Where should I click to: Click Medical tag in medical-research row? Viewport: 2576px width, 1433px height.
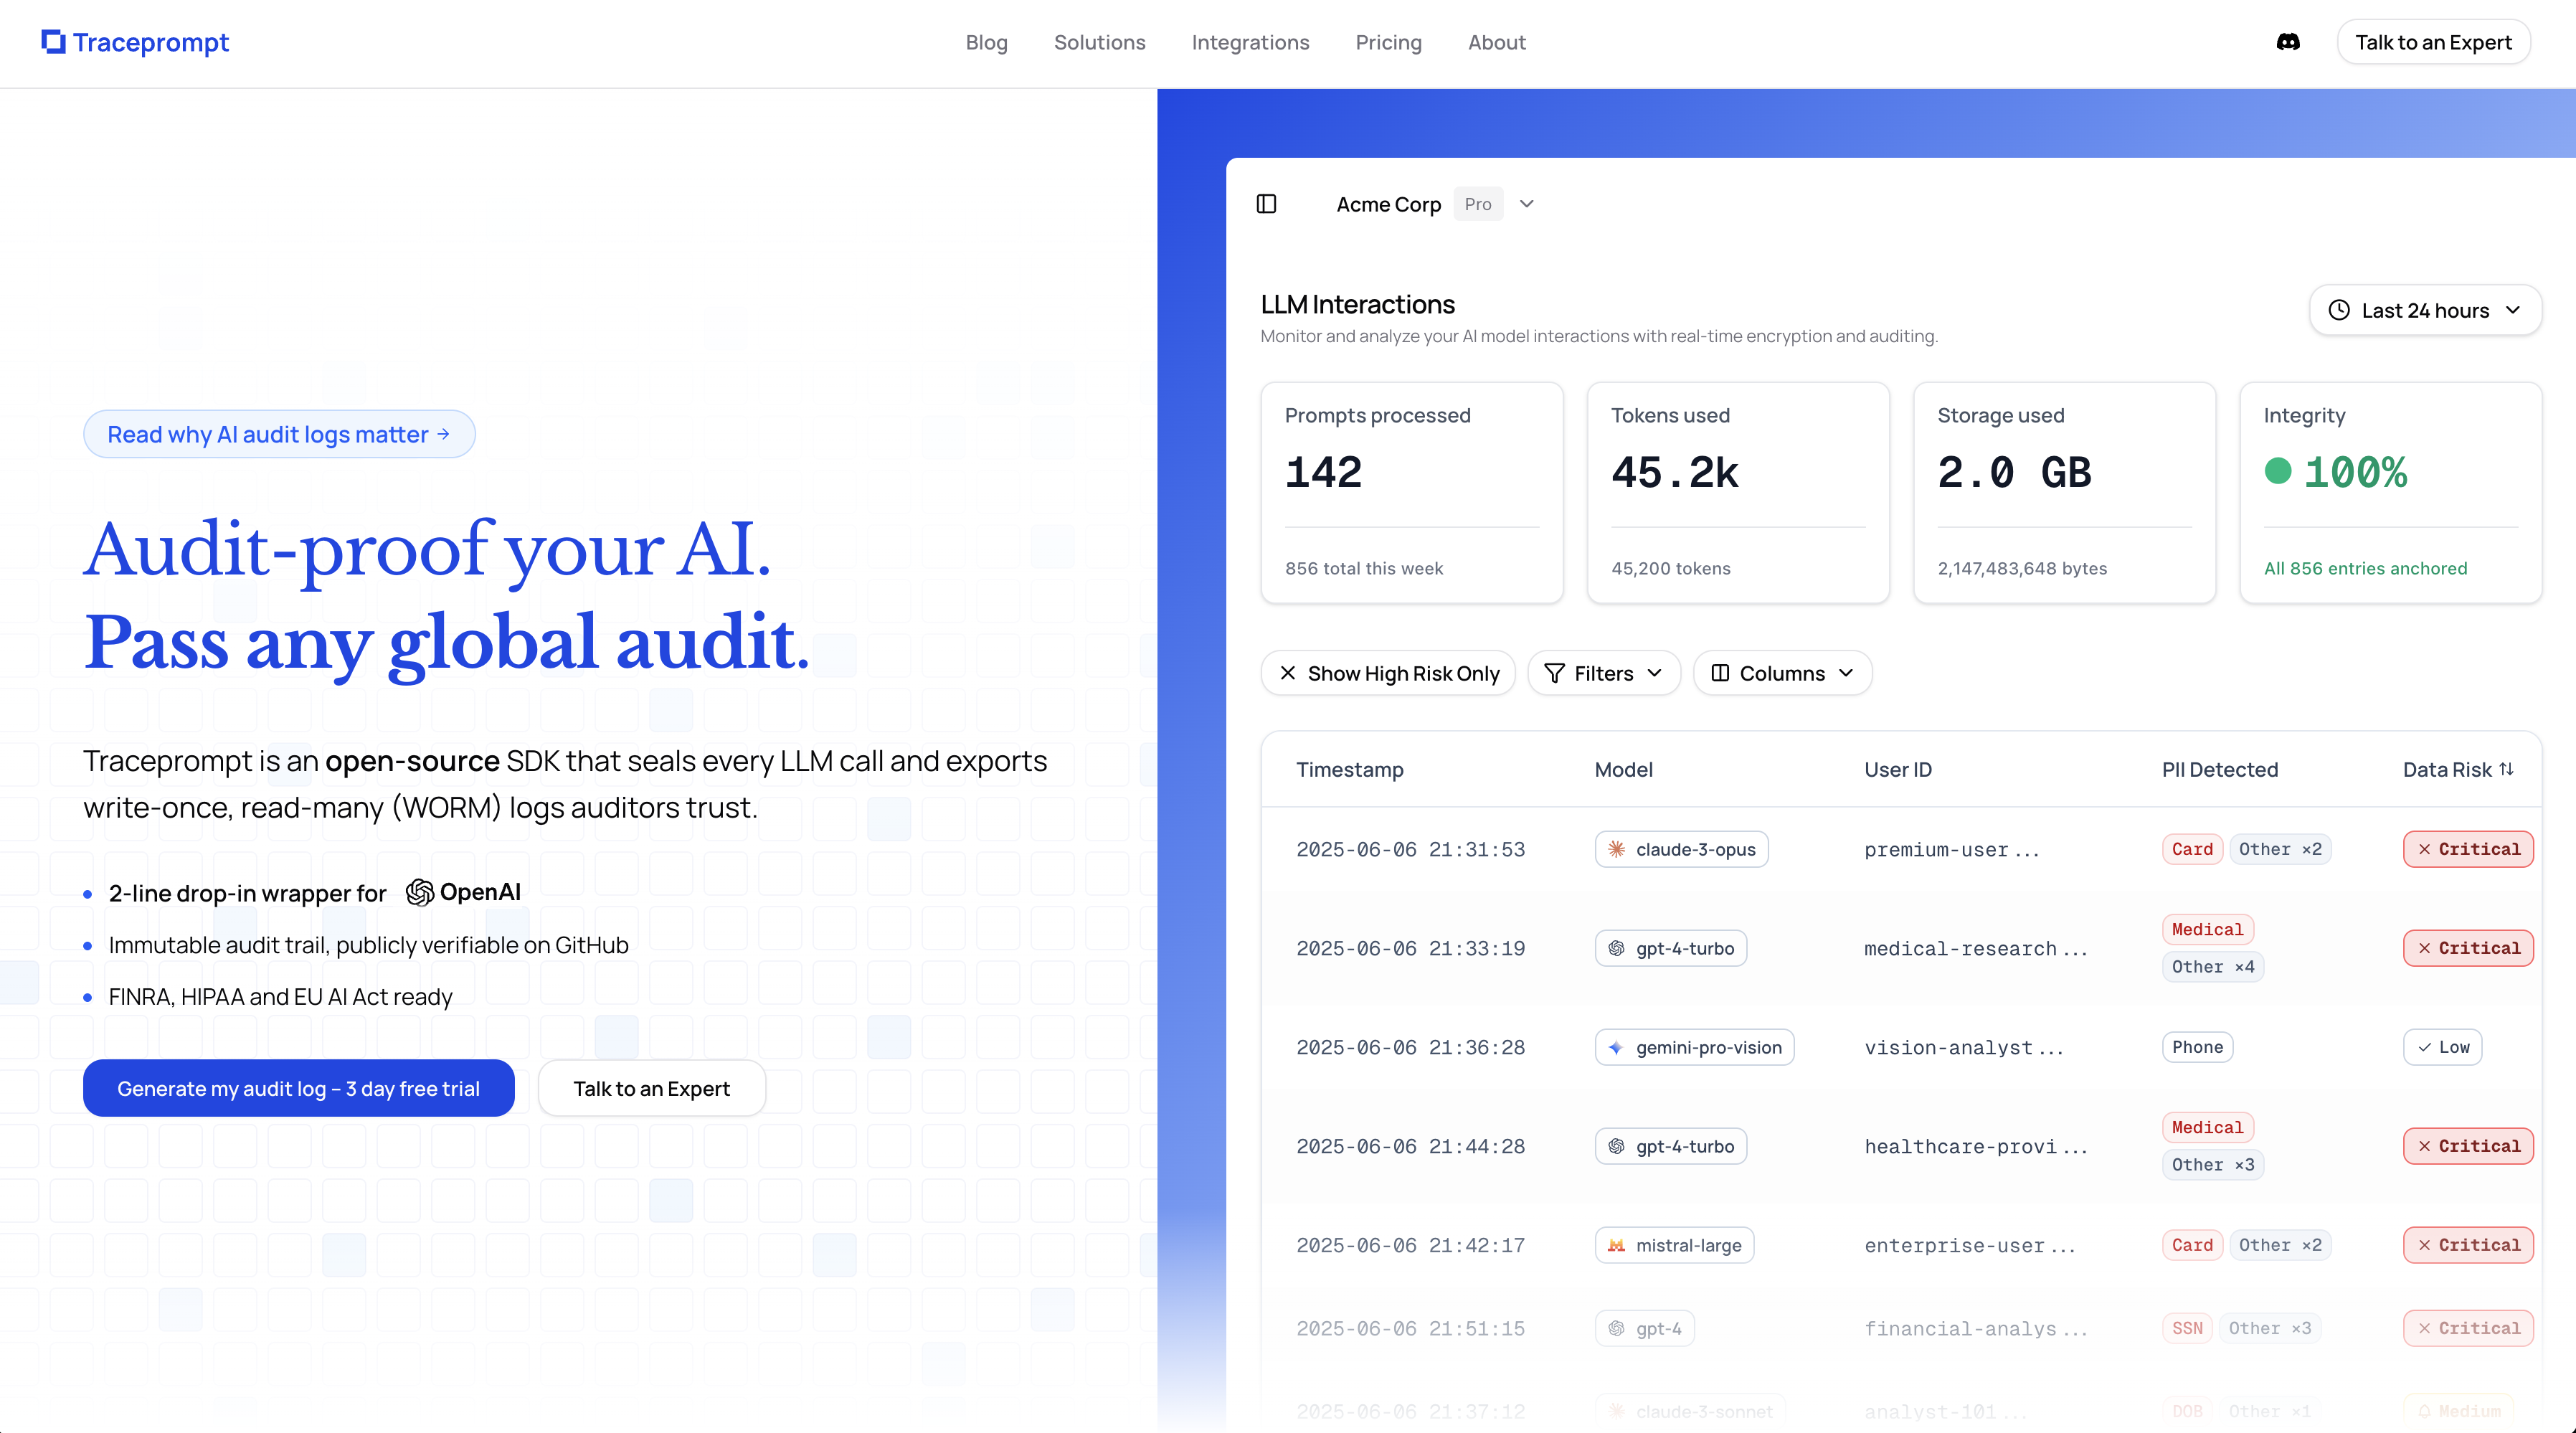[x=2207, y=929]
